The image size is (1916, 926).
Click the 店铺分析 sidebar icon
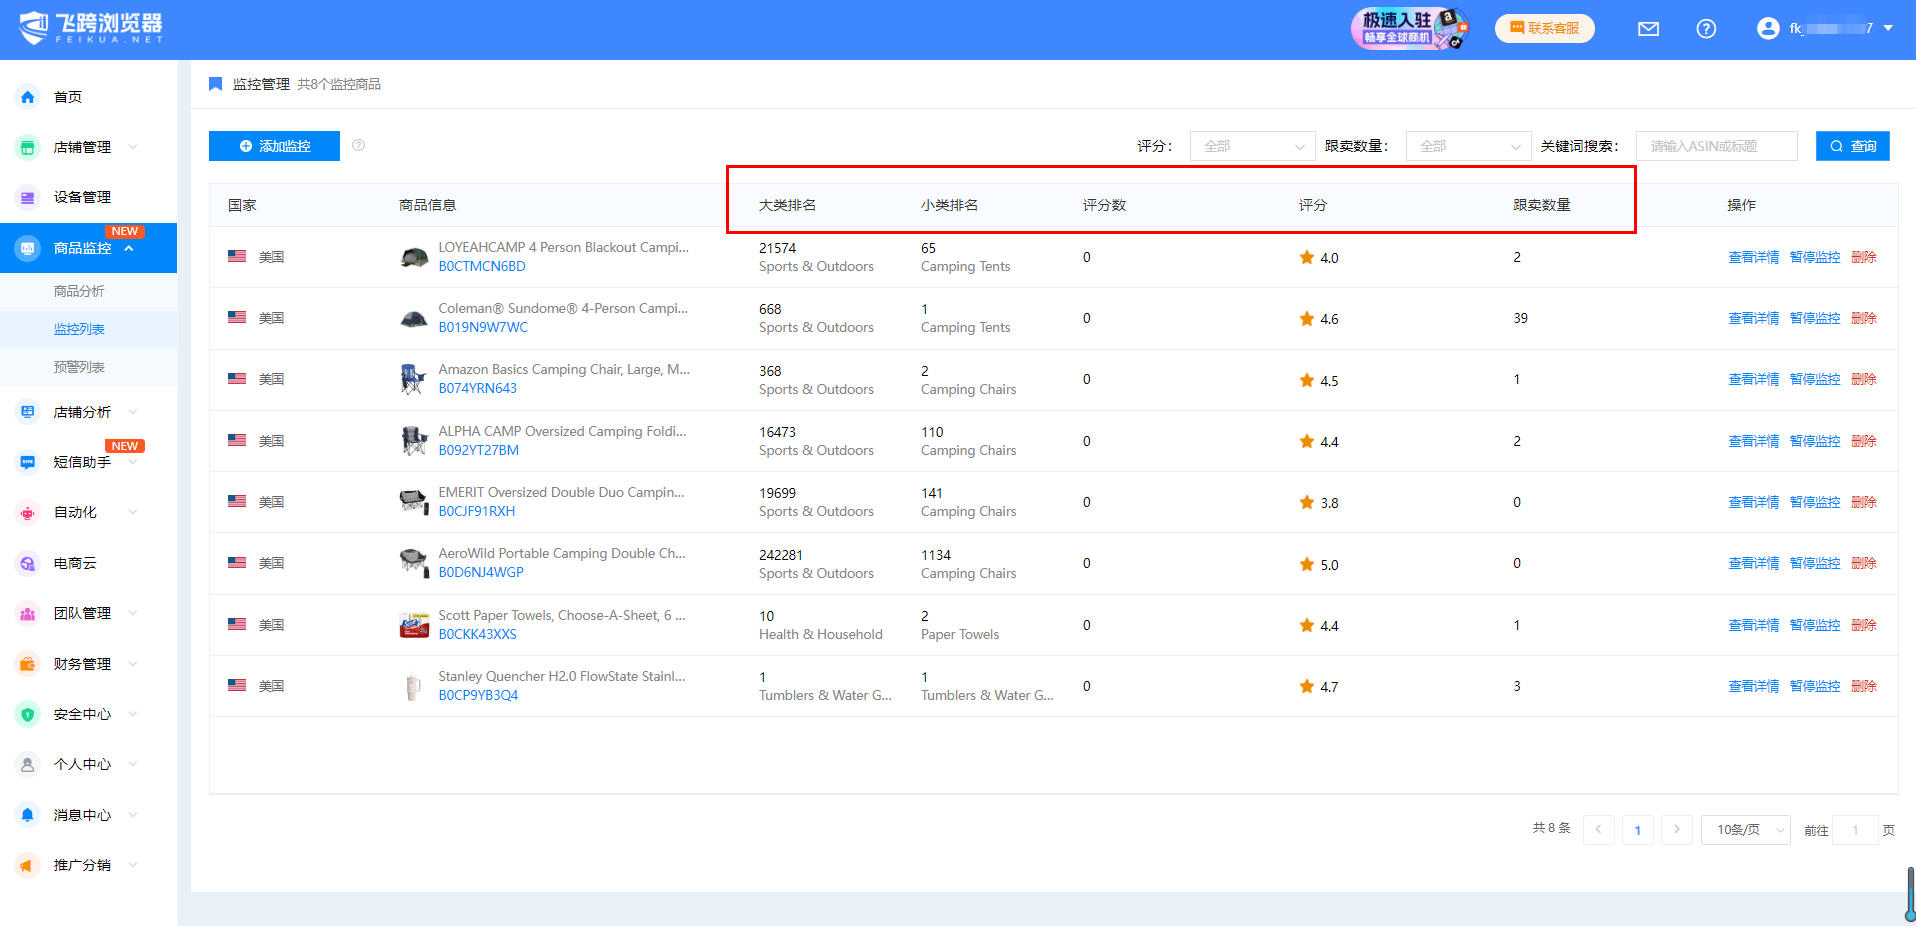point(28,412)
